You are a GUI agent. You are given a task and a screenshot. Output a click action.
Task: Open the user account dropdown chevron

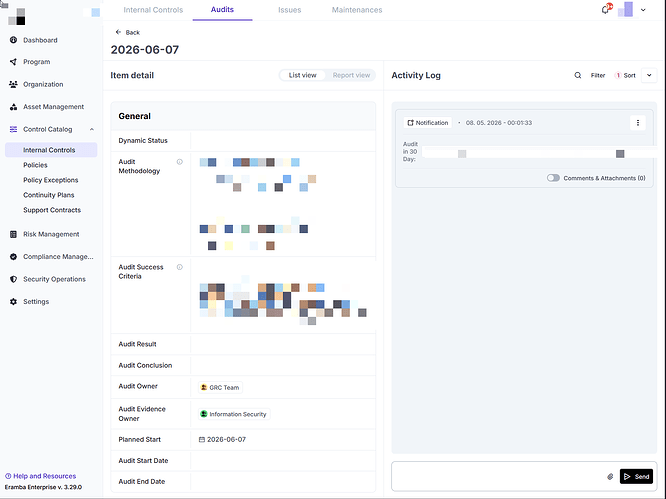pos(643,10)
